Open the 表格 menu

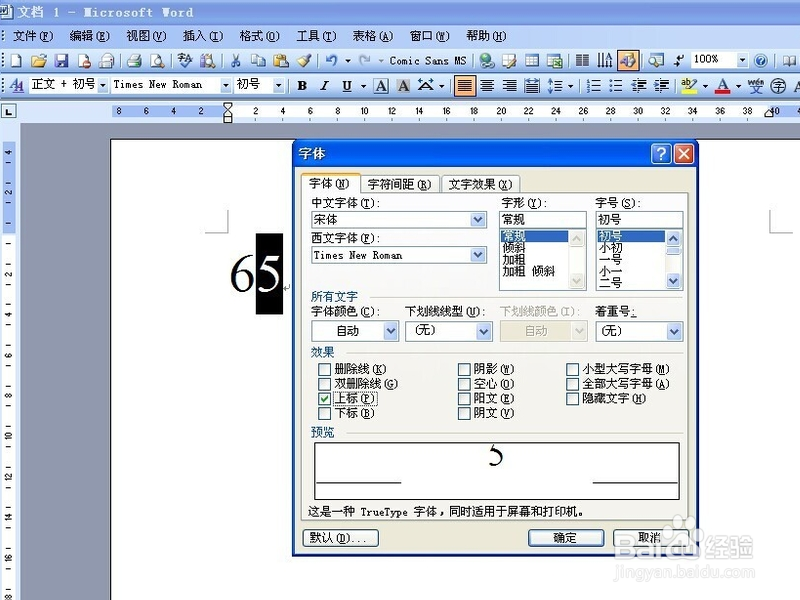(372, 36)
